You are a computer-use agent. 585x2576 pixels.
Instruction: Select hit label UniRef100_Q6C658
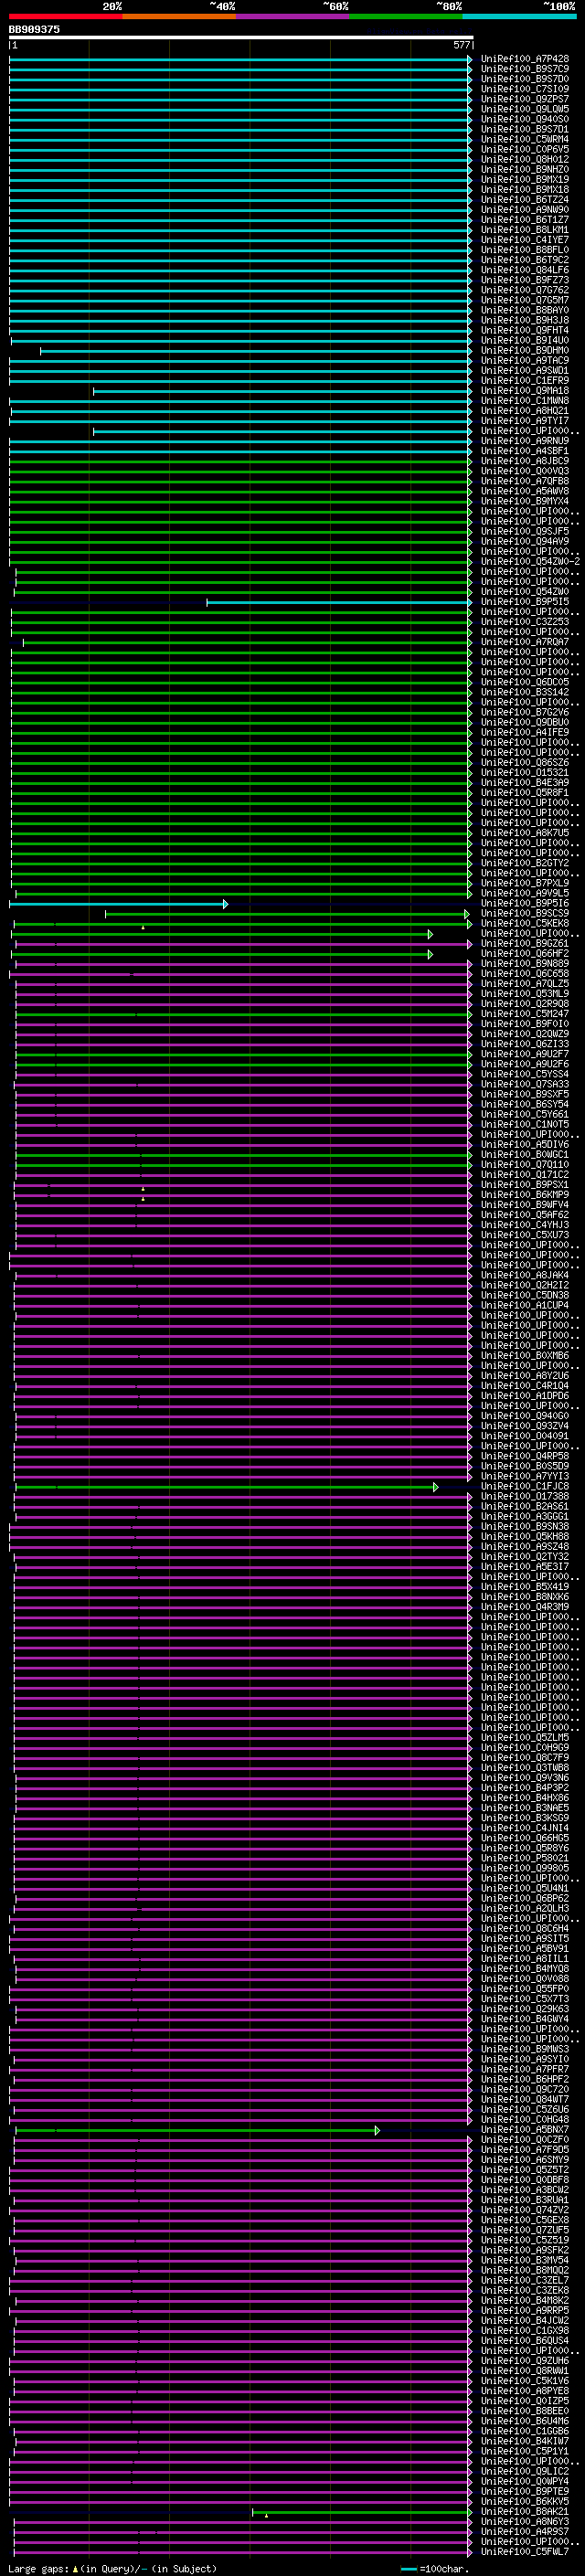point(525,973)
